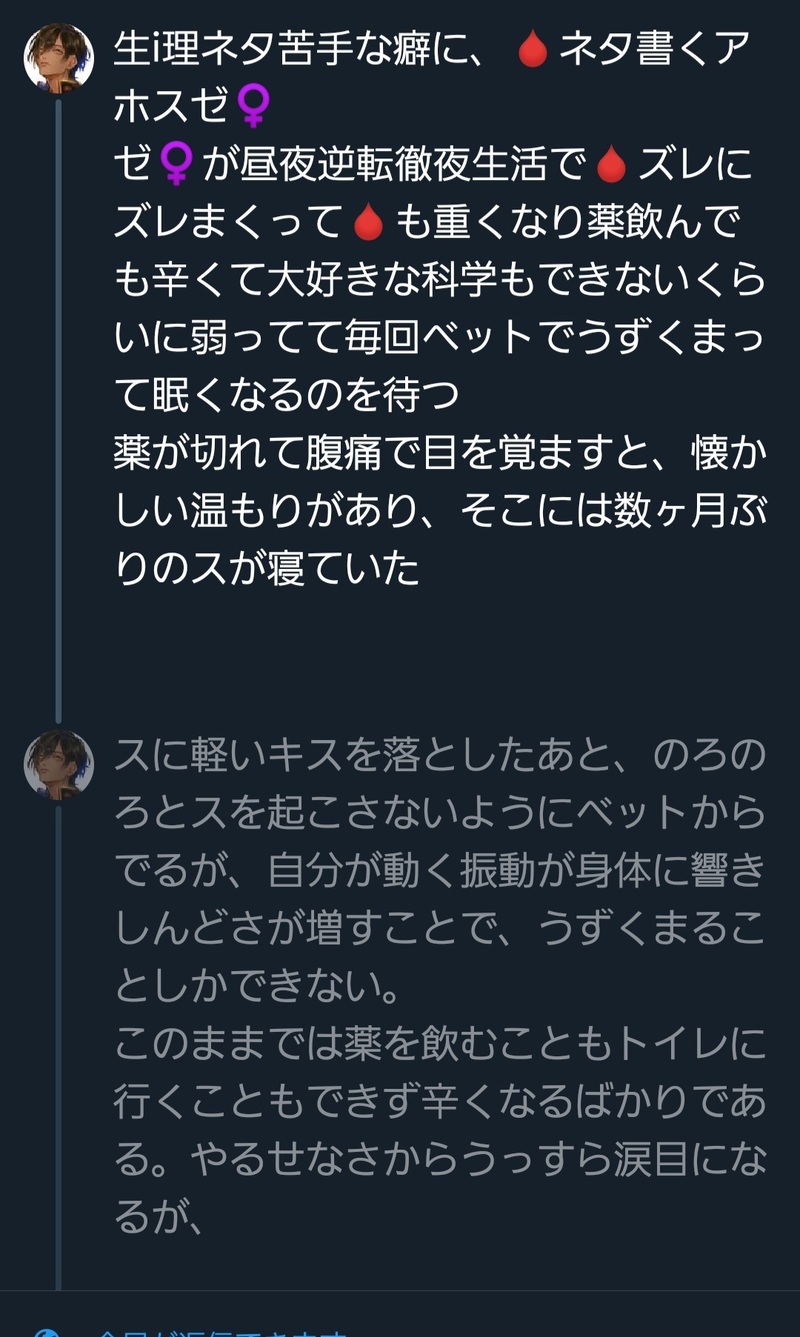This screenshot has height=1337, width=800.
Task: Click the globe icon at the bottom
Action: pyautogui.click(x=45, y=1332)
